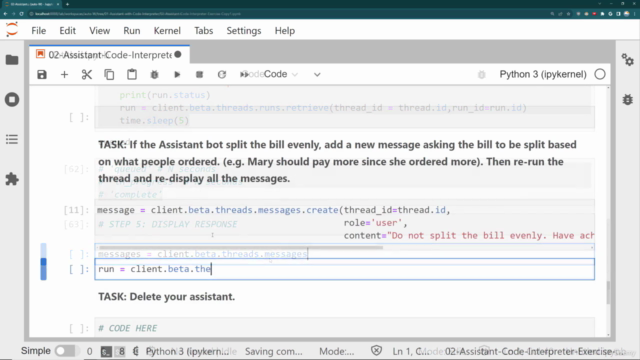The image size is (640, 360).
Task: Select the 02-Assistant-Code-Interpreter notebook tab
Action: [x=109, y=55]
